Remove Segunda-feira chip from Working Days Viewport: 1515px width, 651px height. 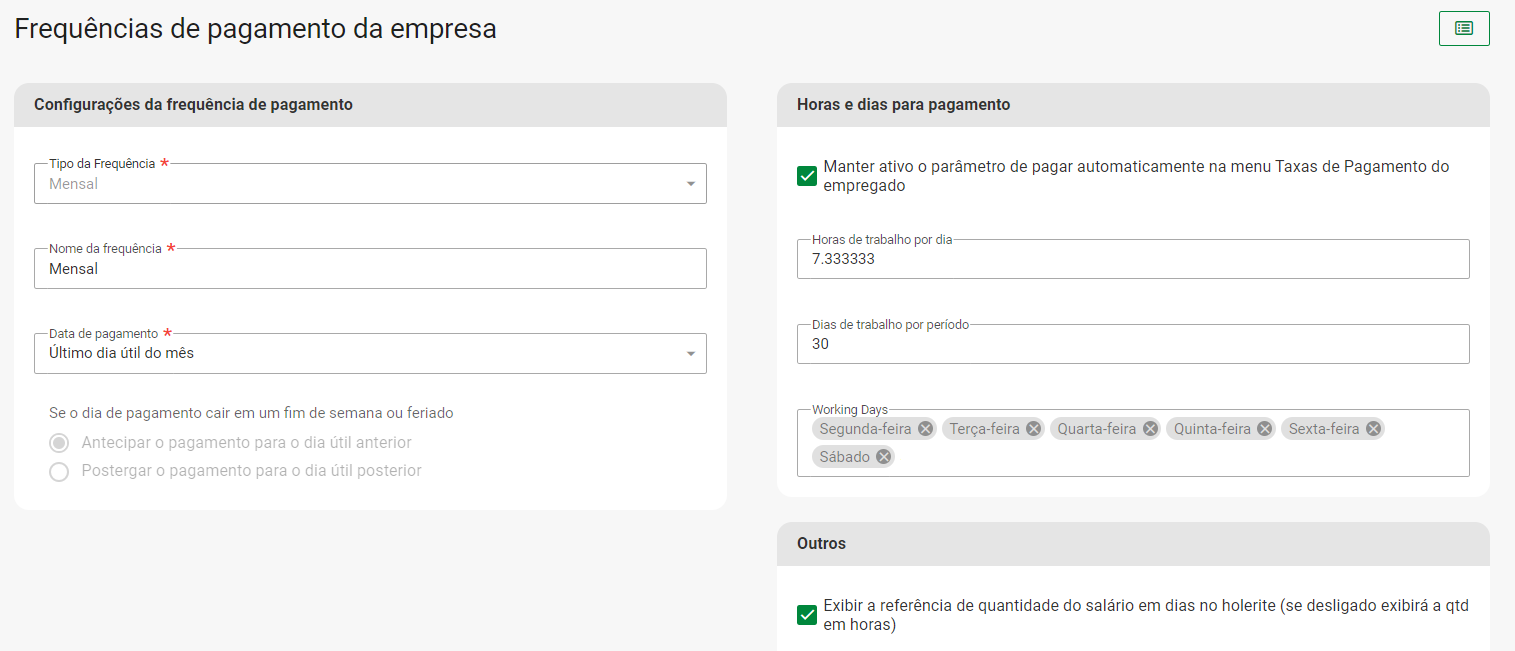pyautogui.click(x=925, y=429)
